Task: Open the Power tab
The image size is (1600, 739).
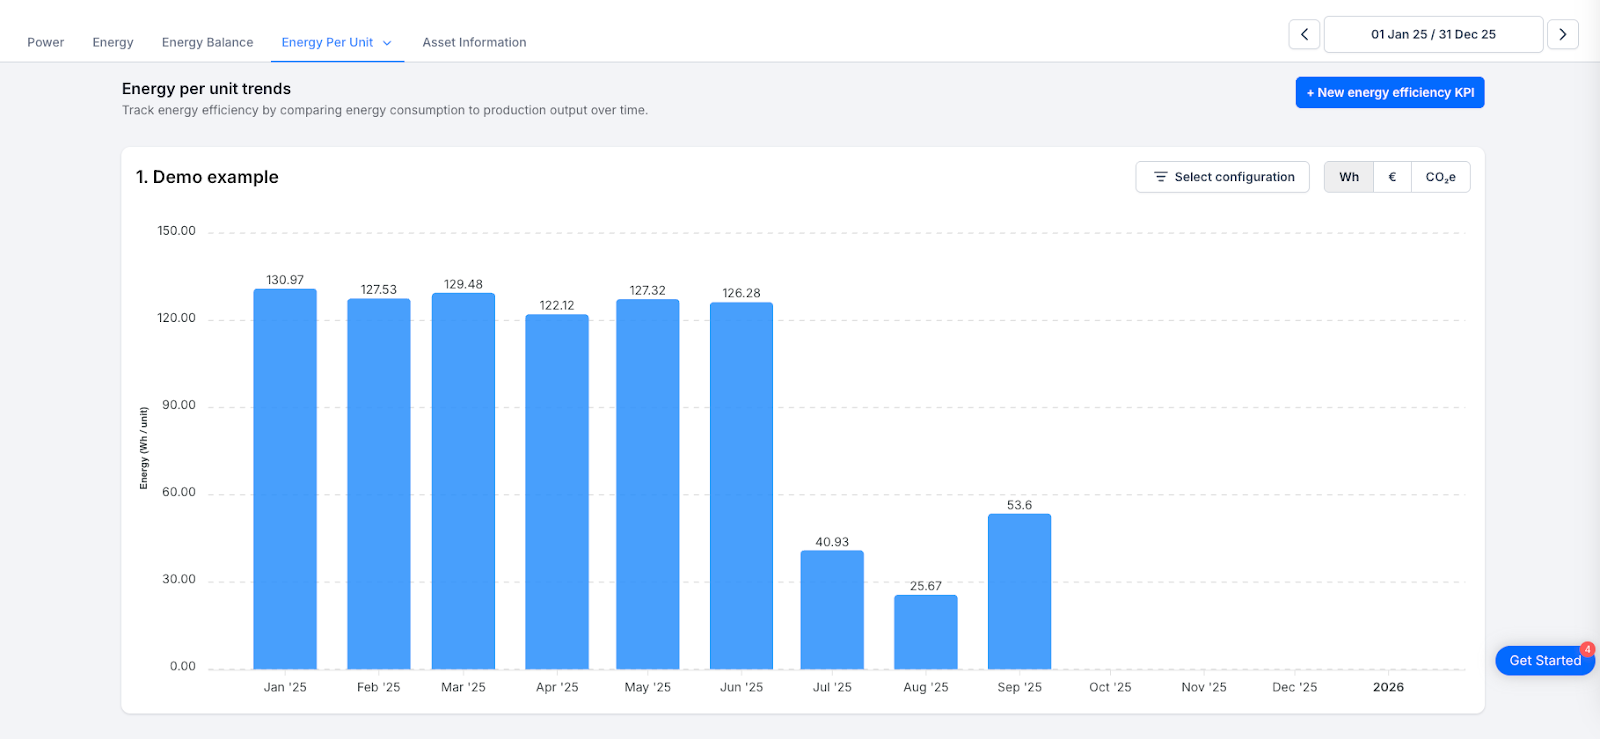Action: (45, 42)
